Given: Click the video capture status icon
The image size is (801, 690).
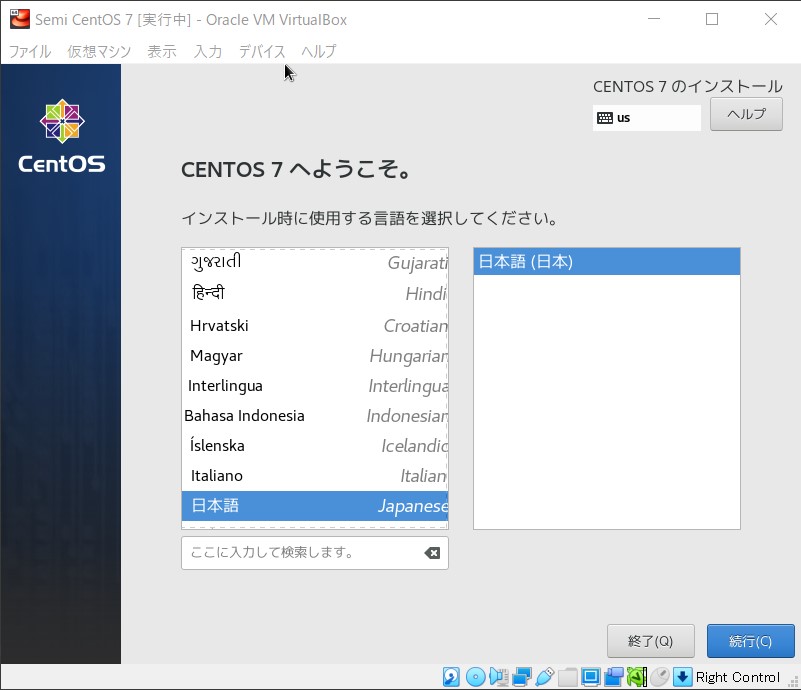Looking at the screenshot, I should (x=614, y=677).
